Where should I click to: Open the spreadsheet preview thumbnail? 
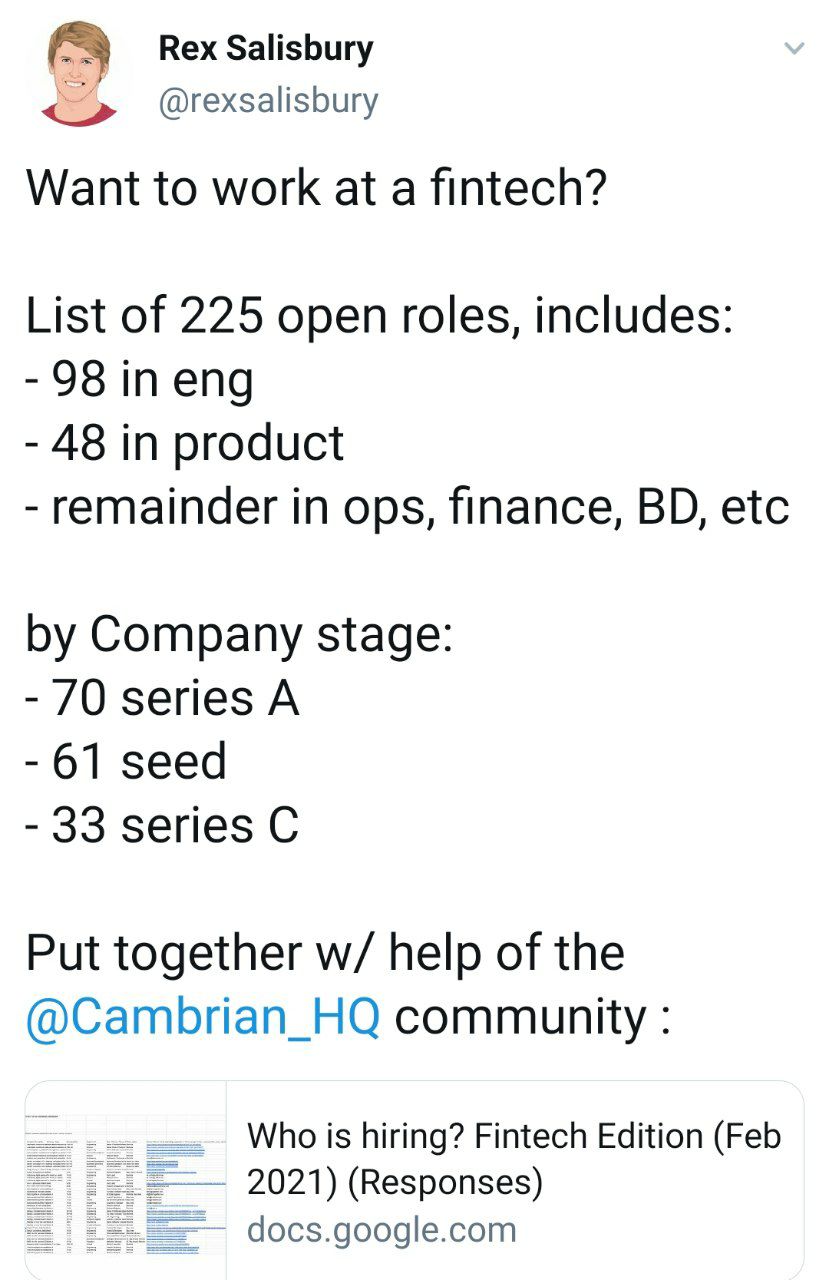(x=126, y=1180)
